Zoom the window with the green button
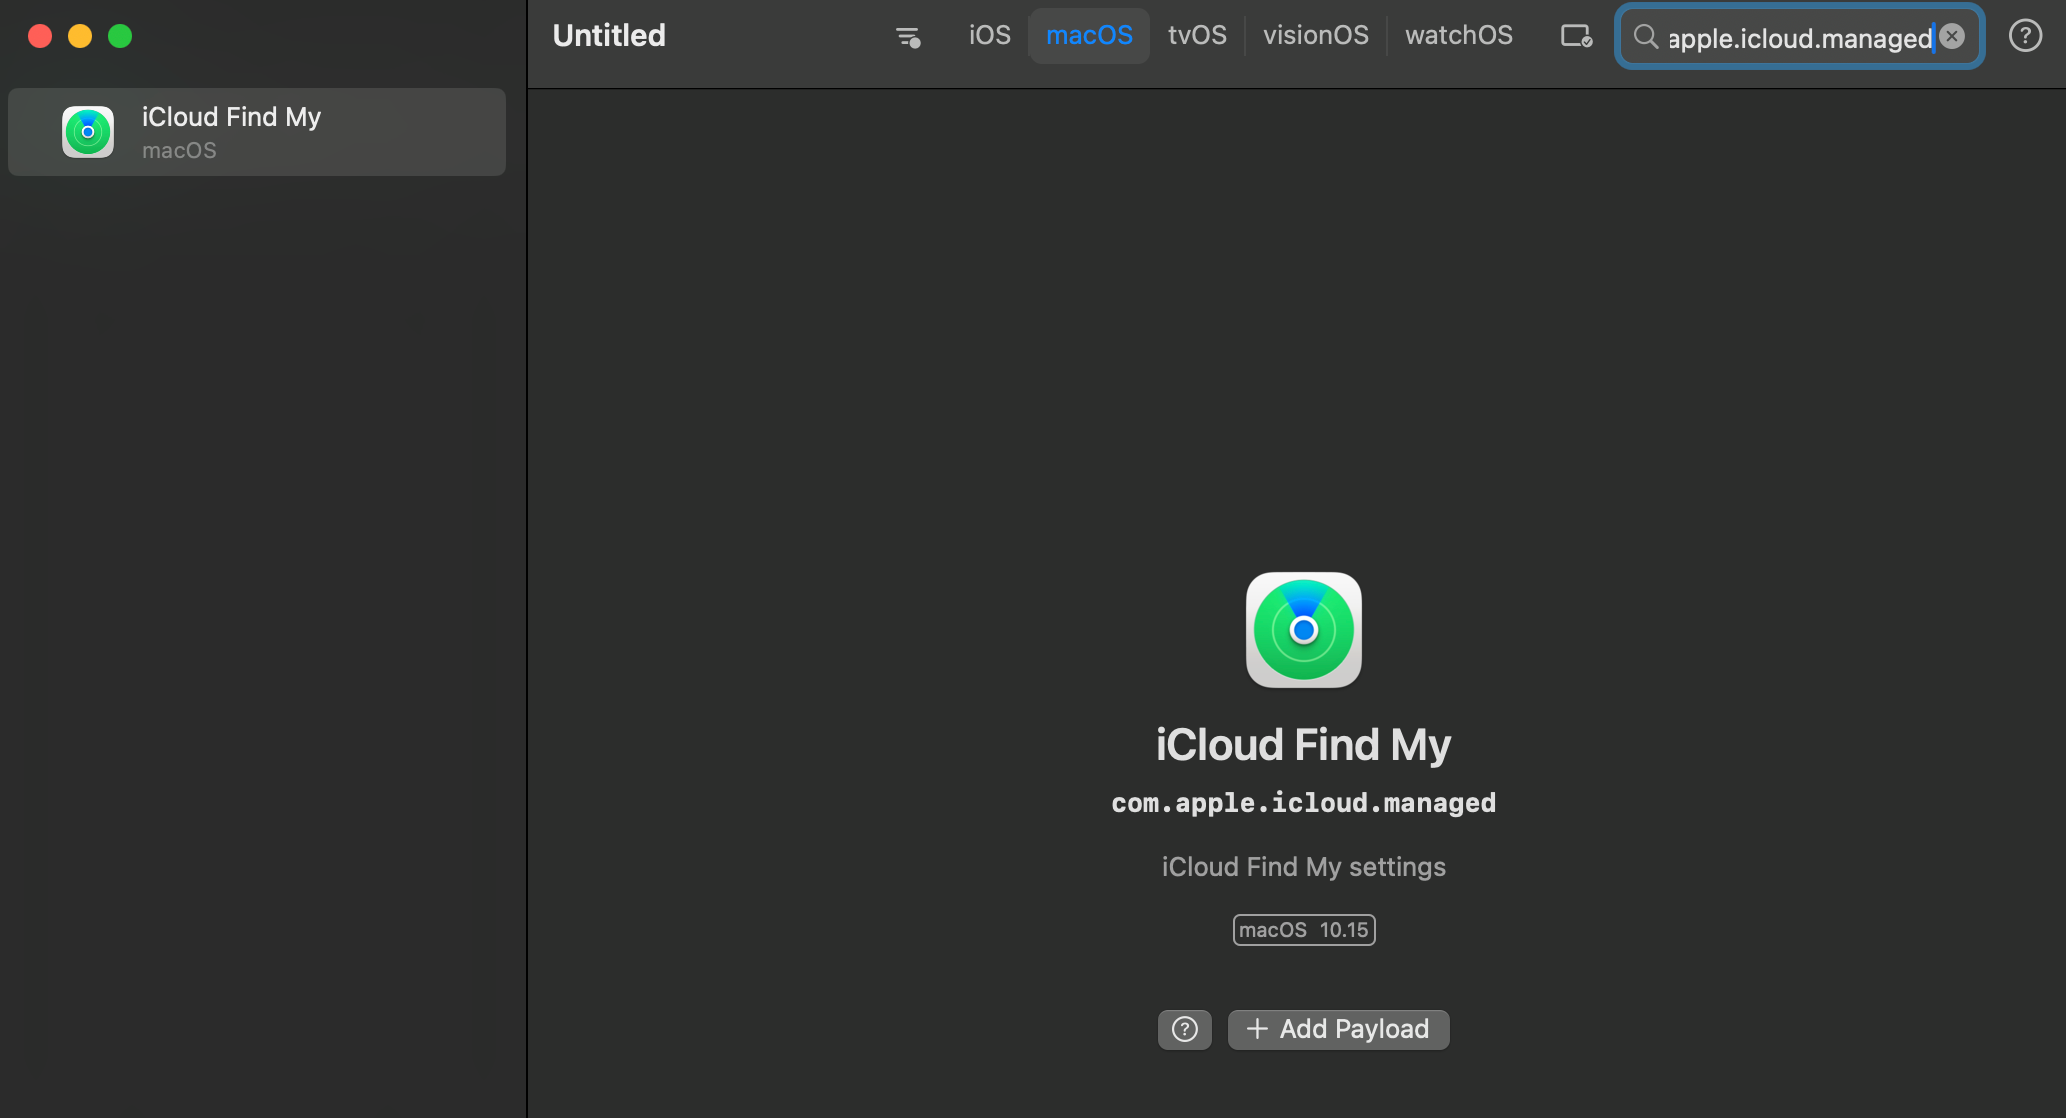This screenshot has height=1118, width=2066. (120, 36)
